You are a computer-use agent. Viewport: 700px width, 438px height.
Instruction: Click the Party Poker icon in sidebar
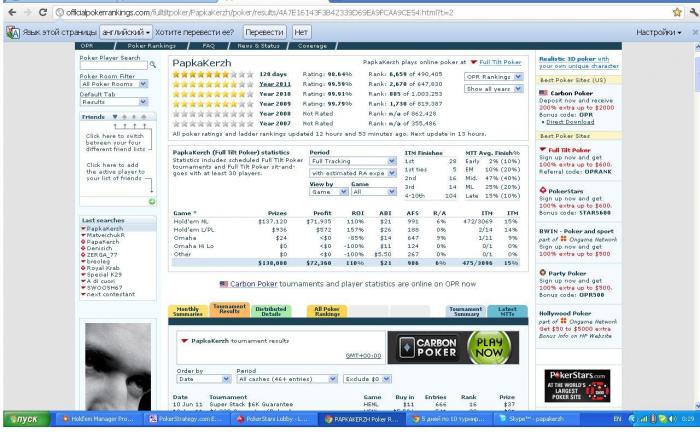point(543,273)
